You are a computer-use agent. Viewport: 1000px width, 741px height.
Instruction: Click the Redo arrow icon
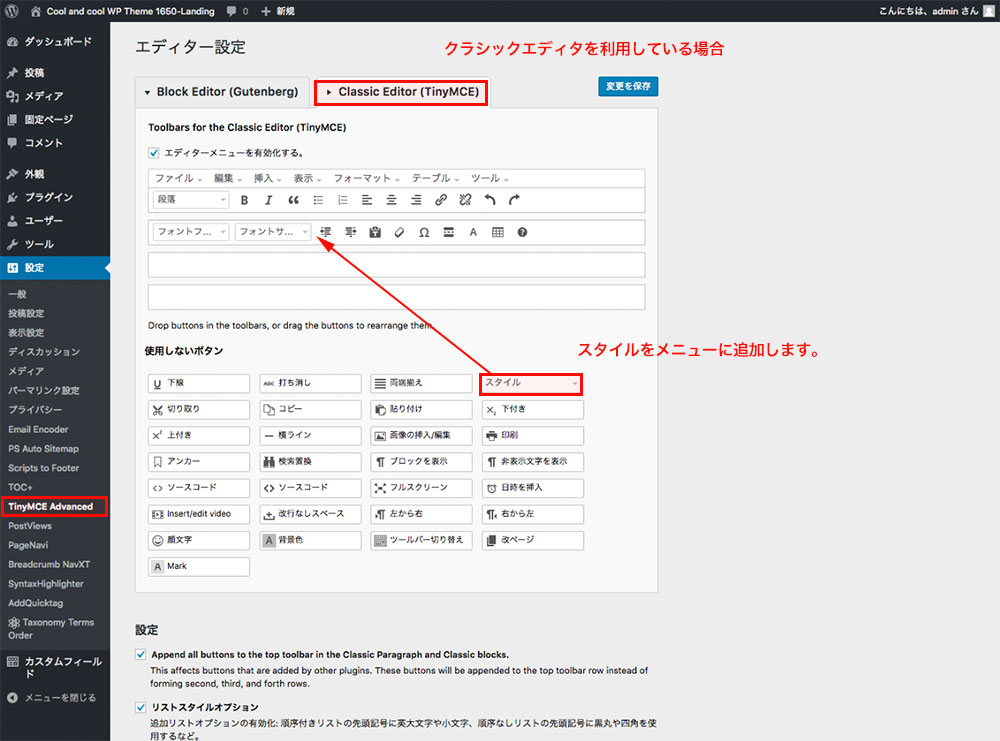pyautogui.click(x=514, y=200)
